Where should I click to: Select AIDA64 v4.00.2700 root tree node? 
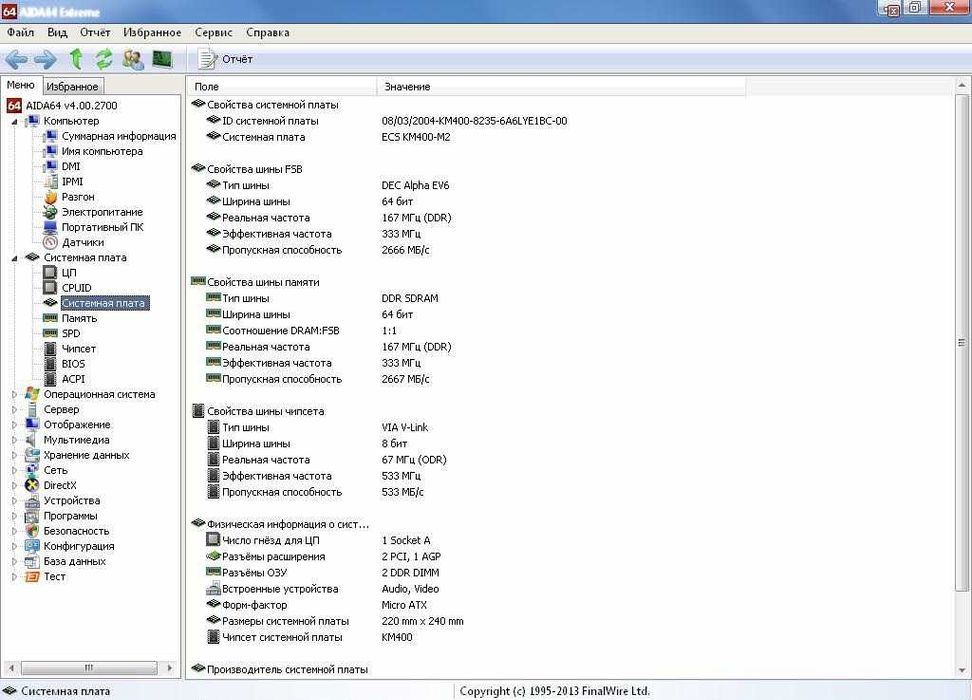pyautogui.click(x=71, y=105)
